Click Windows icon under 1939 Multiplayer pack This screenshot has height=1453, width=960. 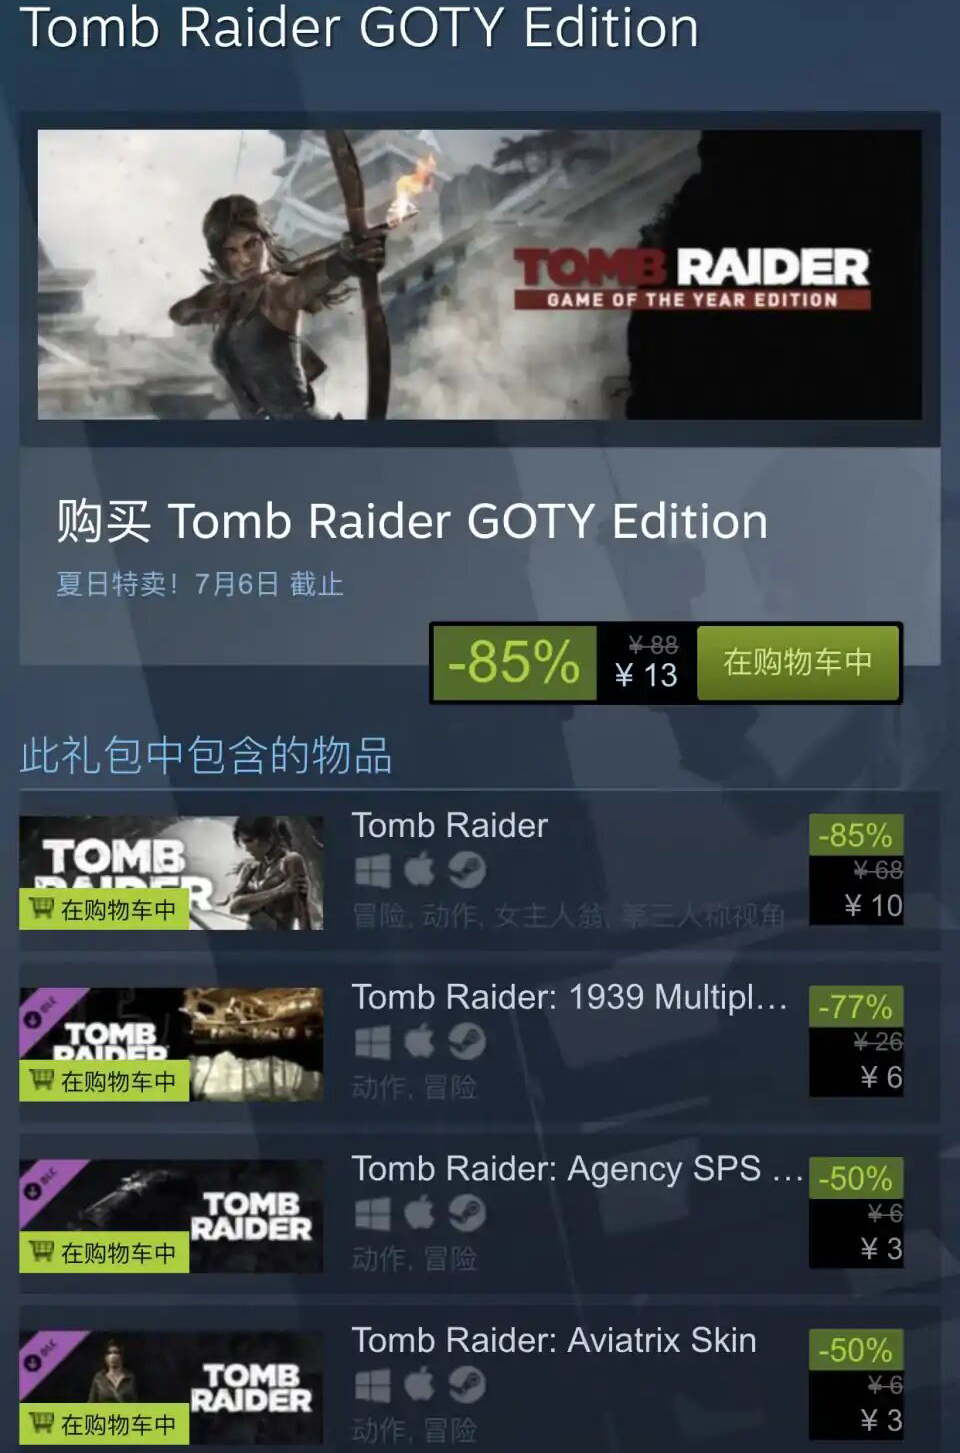pos(372,1042)
